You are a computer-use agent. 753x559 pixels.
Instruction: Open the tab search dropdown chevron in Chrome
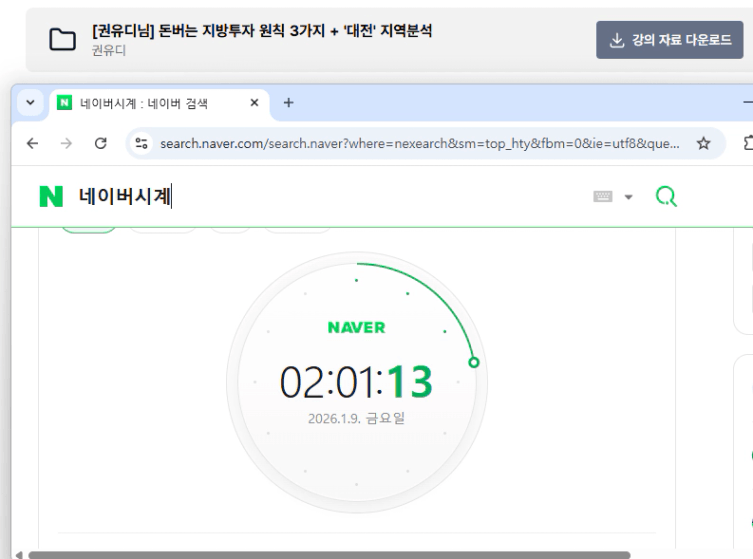coord(30,102)
